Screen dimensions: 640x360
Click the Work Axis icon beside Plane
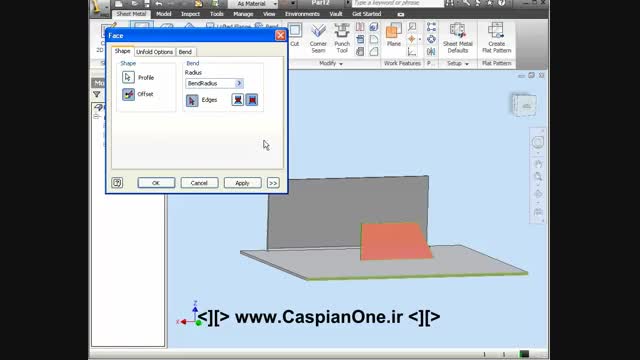pyautogui.click(x=412, y=27)
